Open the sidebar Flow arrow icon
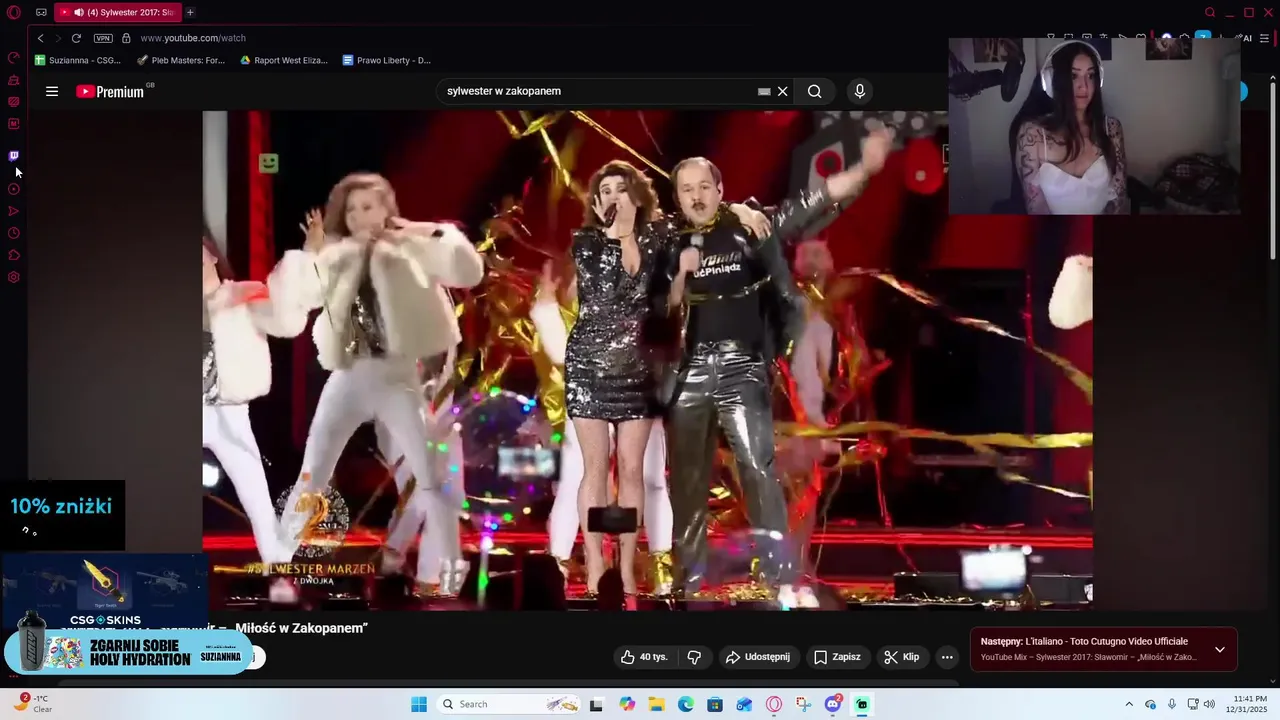This screenshot has height=720, width=1280. (14, 211)
